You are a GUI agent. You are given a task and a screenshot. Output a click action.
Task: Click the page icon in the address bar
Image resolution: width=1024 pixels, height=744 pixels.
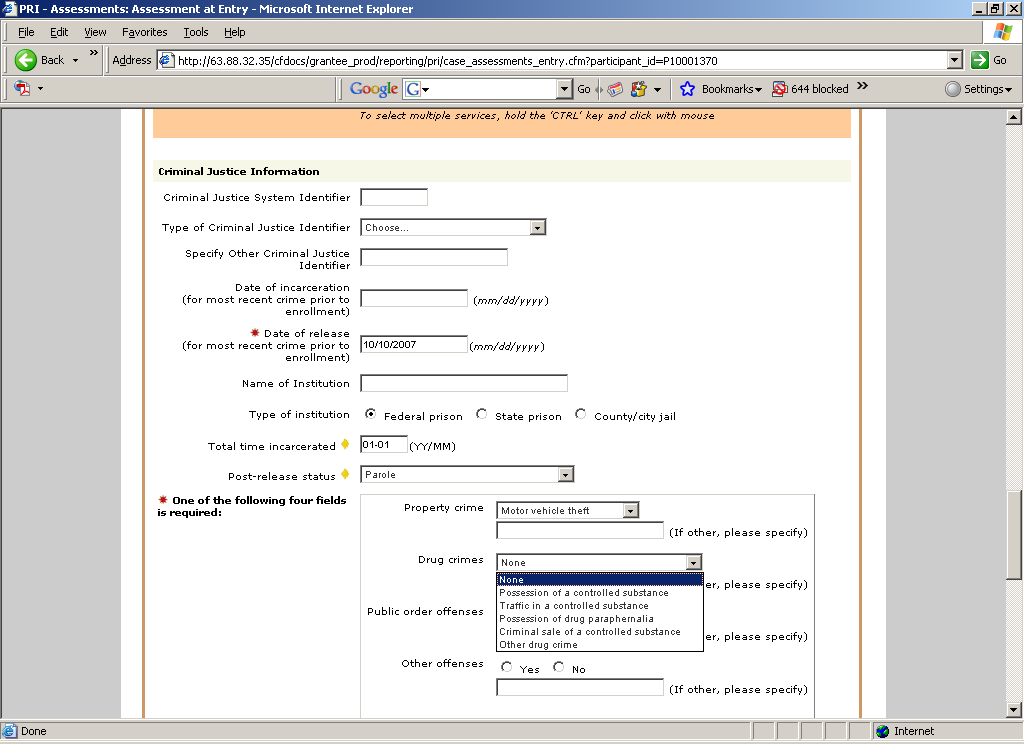click(x=167, y=61)
